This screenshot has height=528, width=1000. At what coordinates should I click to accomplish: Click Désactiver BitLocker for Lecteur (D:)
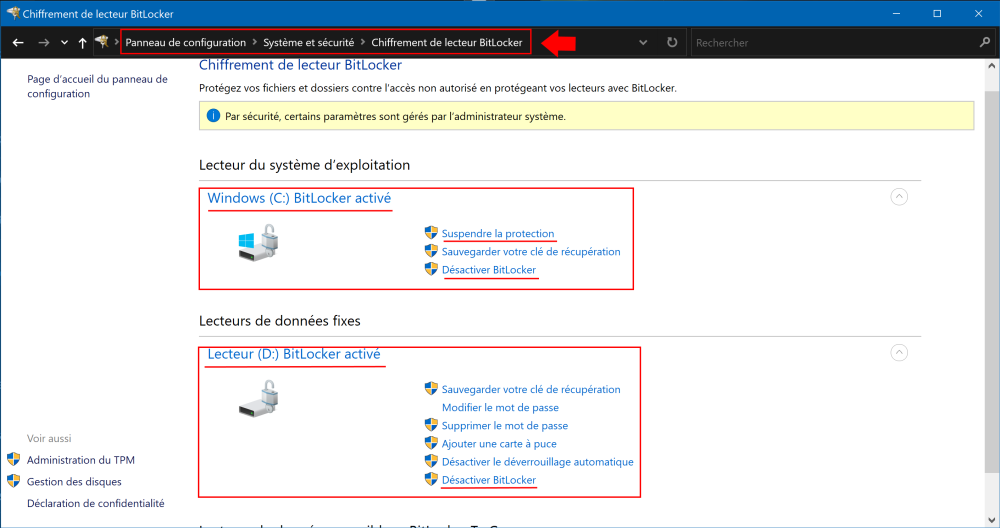pyautogui.click(x=489, y=480)
